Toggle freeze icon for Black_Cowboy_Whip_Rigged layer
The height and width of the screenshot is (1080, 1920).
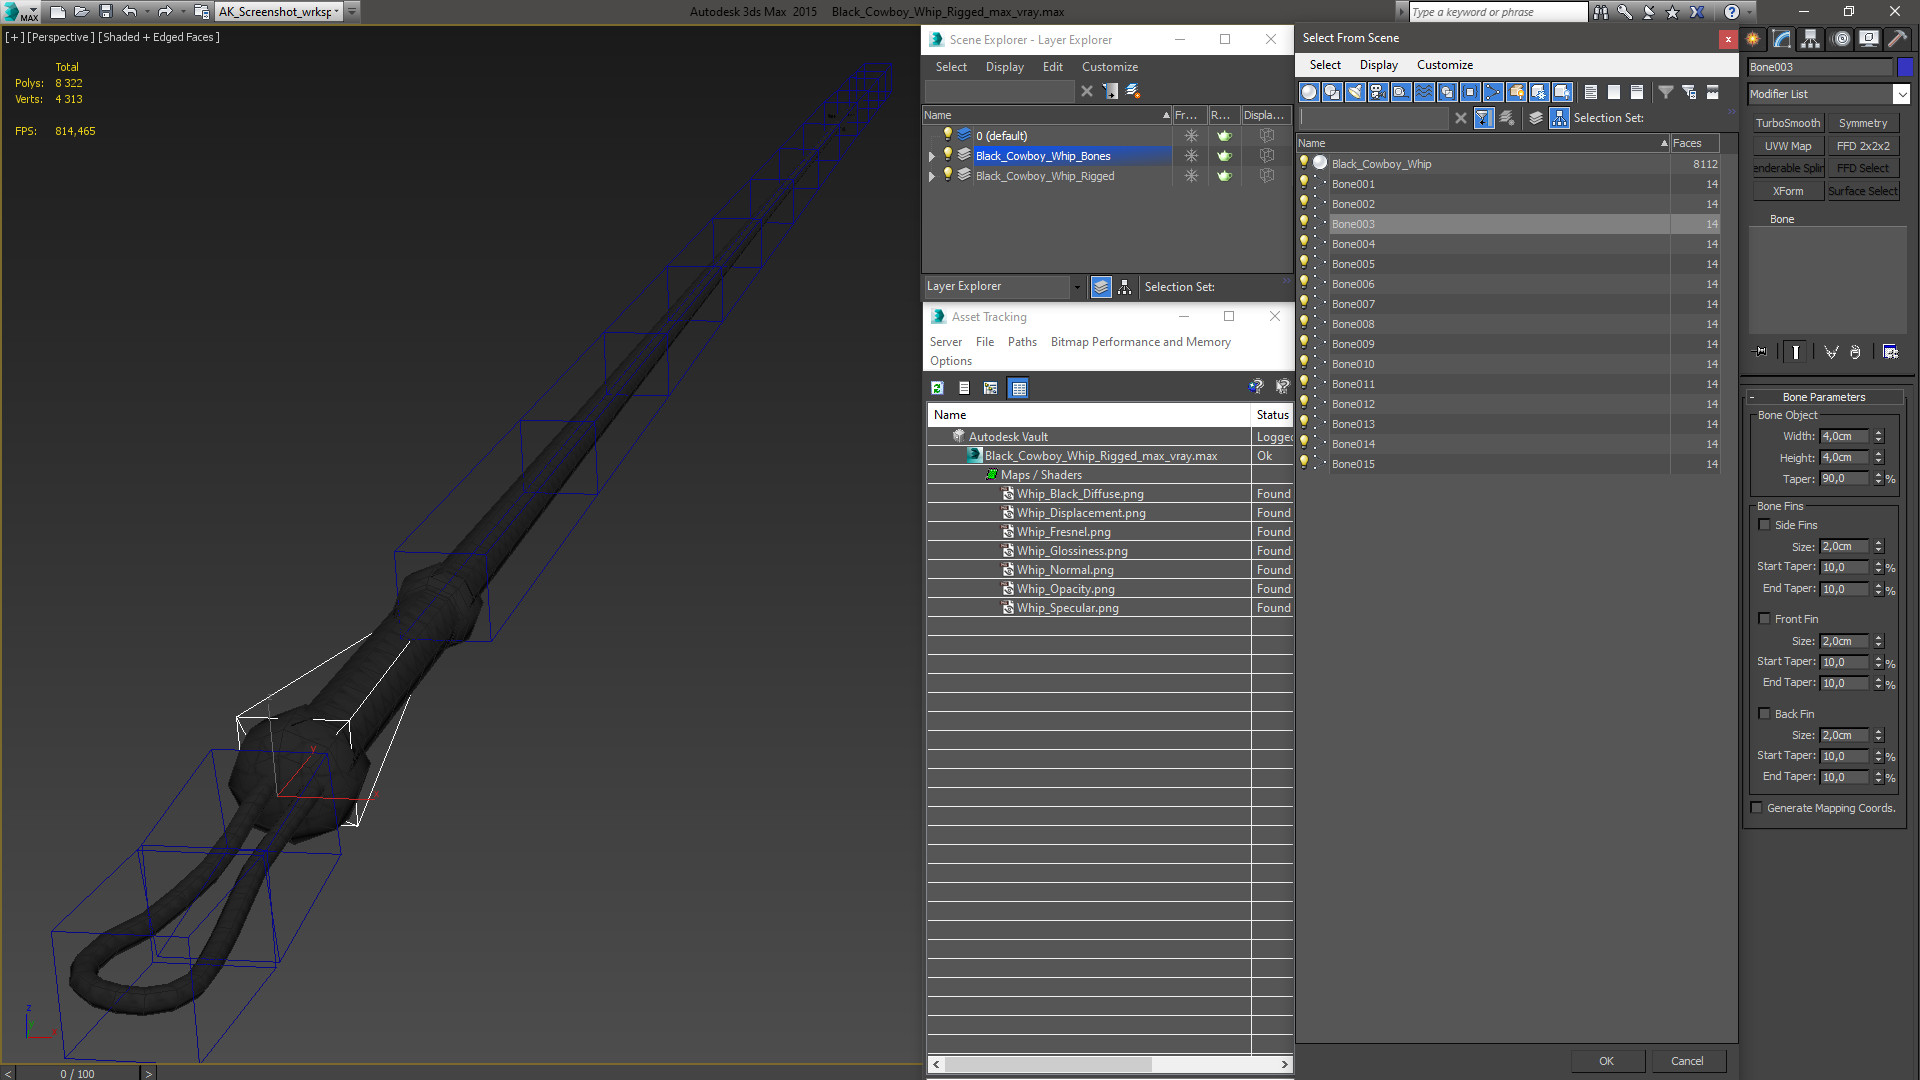1189,175
